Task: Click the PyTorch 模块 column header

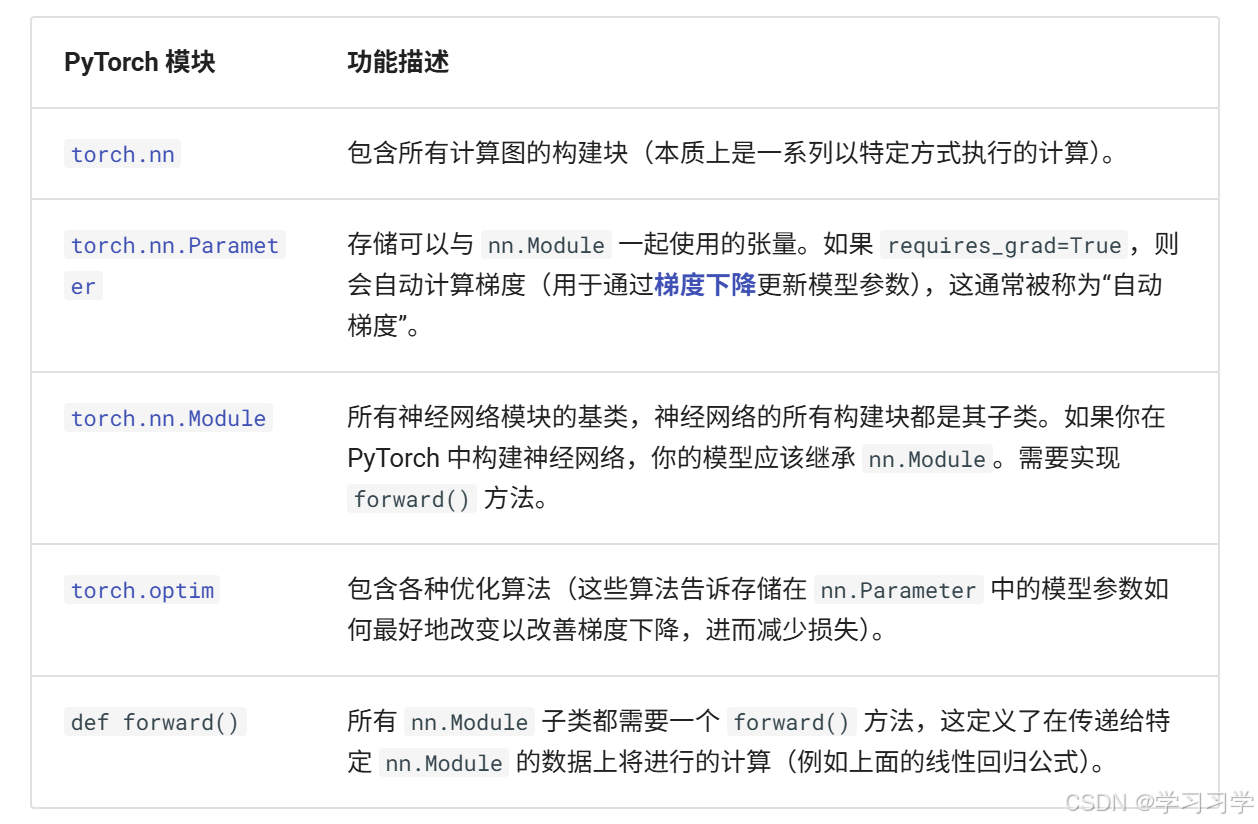Action: click(139, 62)
